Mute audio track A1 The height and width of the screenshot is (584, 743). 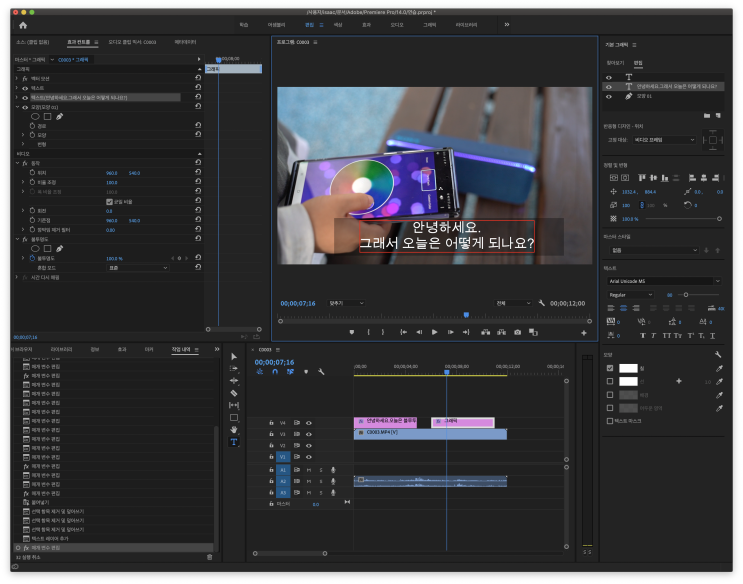[x=308, y=470]
